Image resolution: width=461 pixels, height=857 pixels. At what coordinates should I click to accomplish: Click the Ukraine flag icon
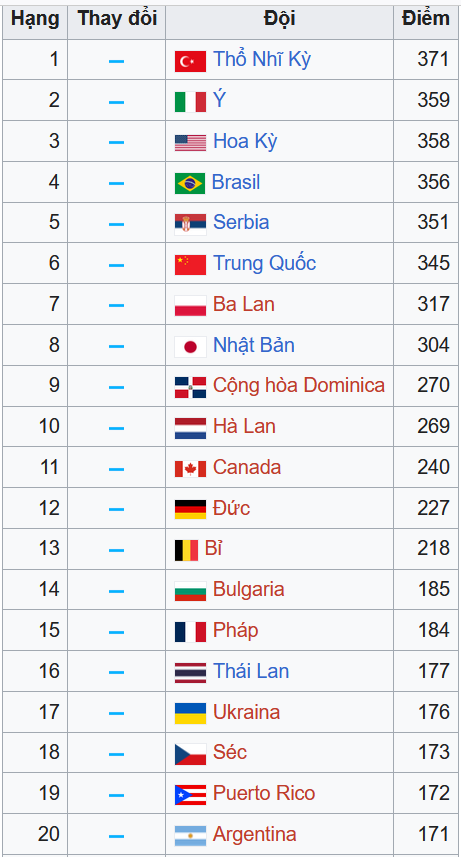(x=190, y=713)
